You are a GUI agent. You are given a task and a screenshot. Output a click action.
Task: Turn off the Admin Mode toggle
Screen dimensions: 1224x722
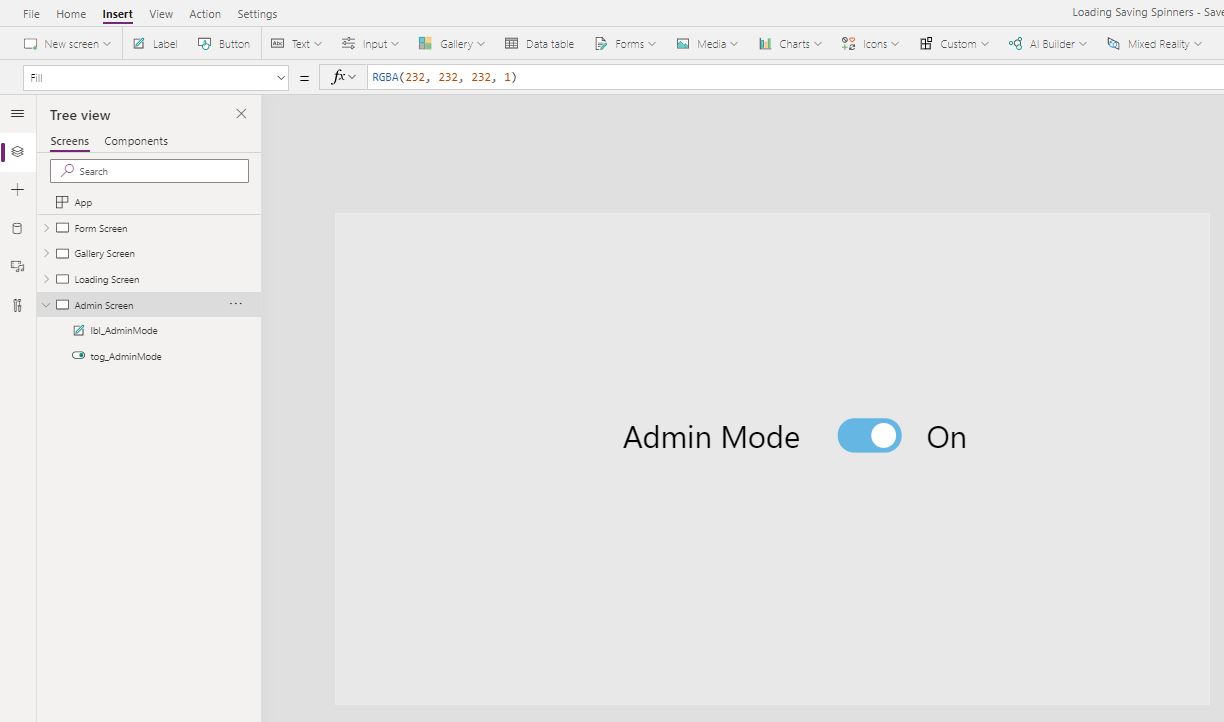tap(869, 436)
